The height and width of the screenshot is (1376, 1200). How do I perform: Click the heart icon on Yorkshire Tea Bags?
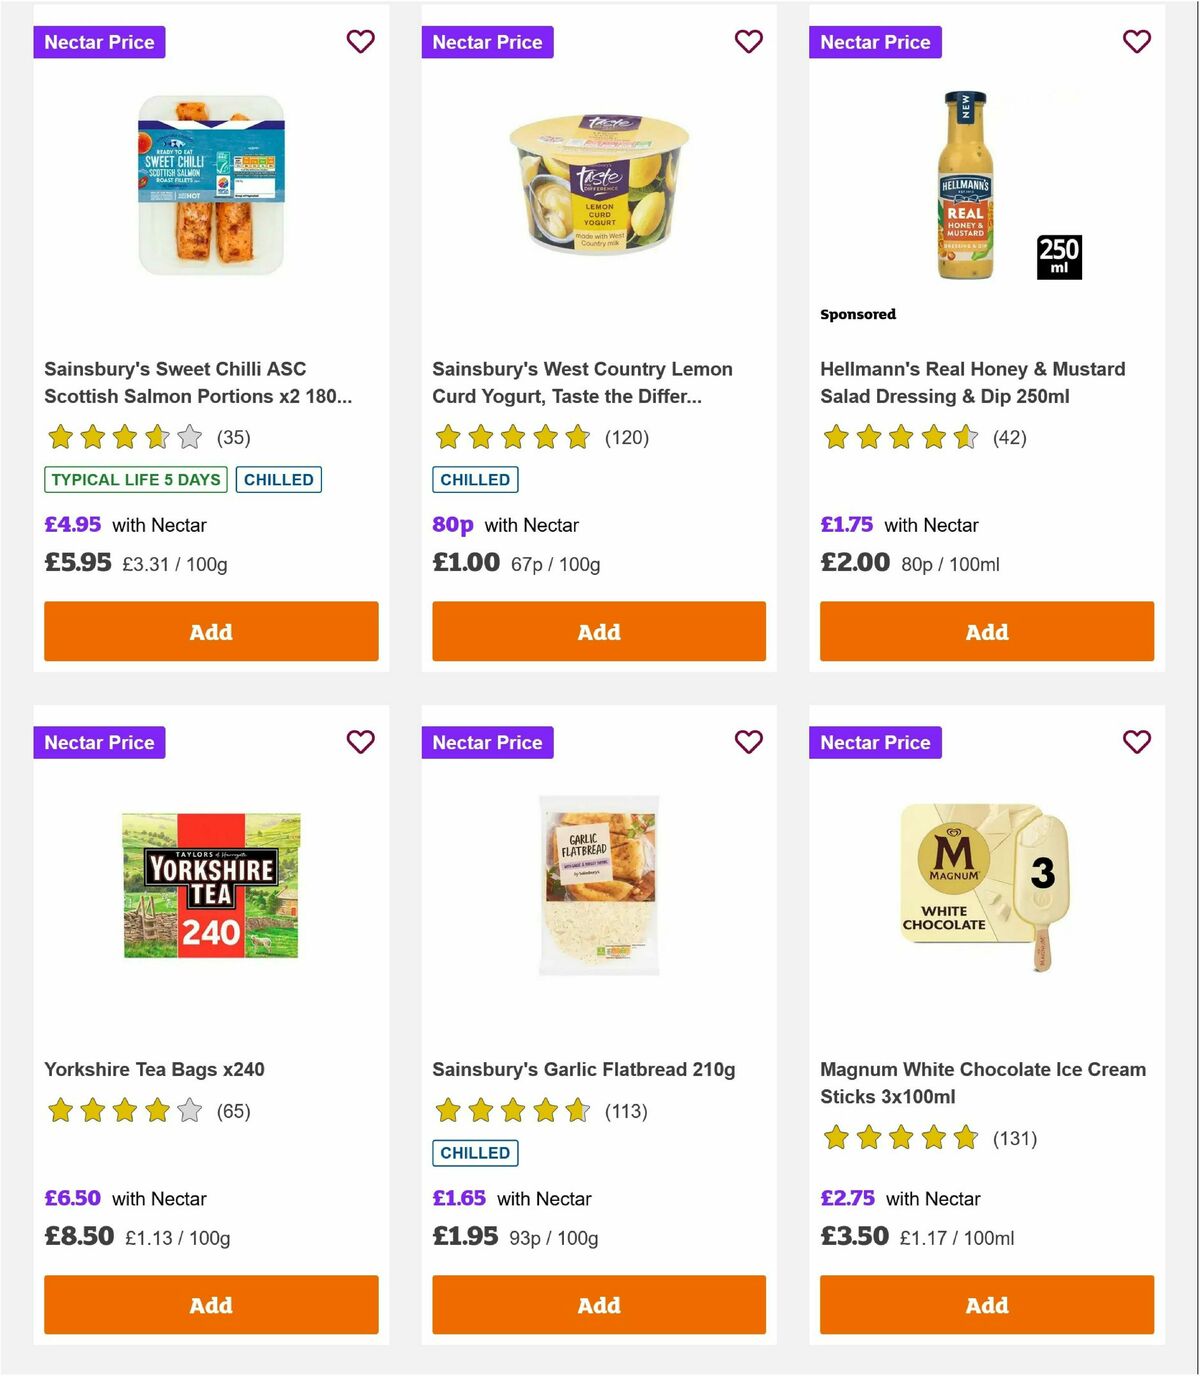(x=361, y=742)
